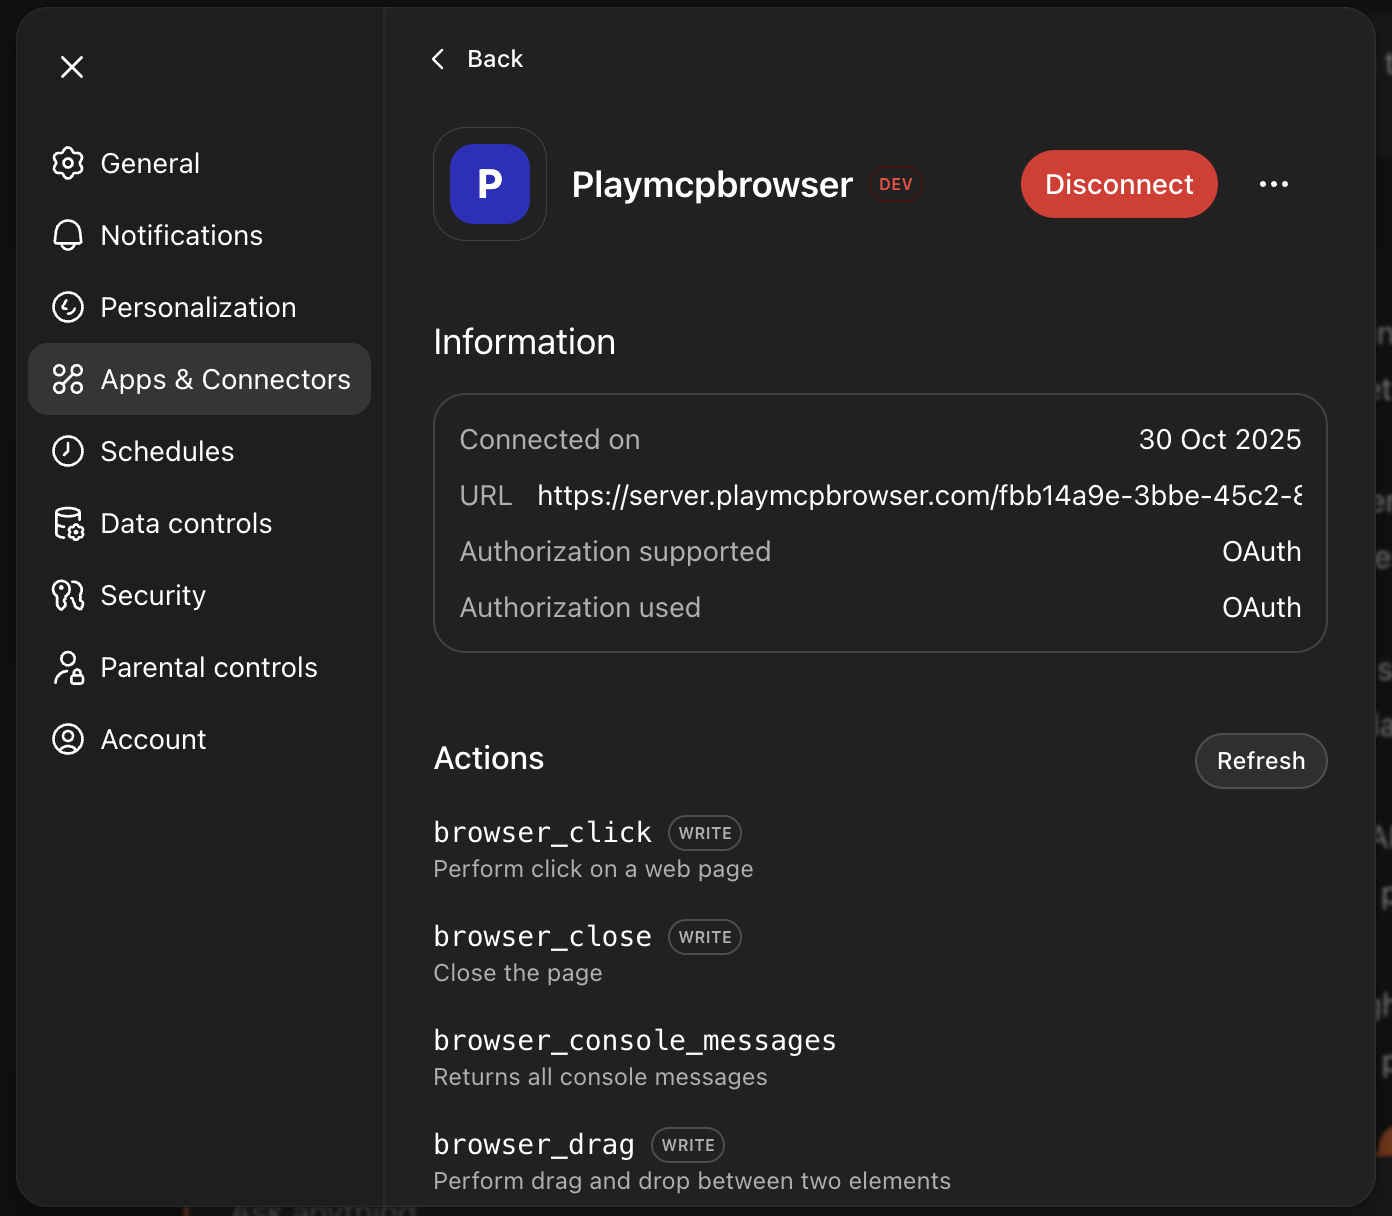
Task: Open Personalization settings
Action: [x=197, y=307]
